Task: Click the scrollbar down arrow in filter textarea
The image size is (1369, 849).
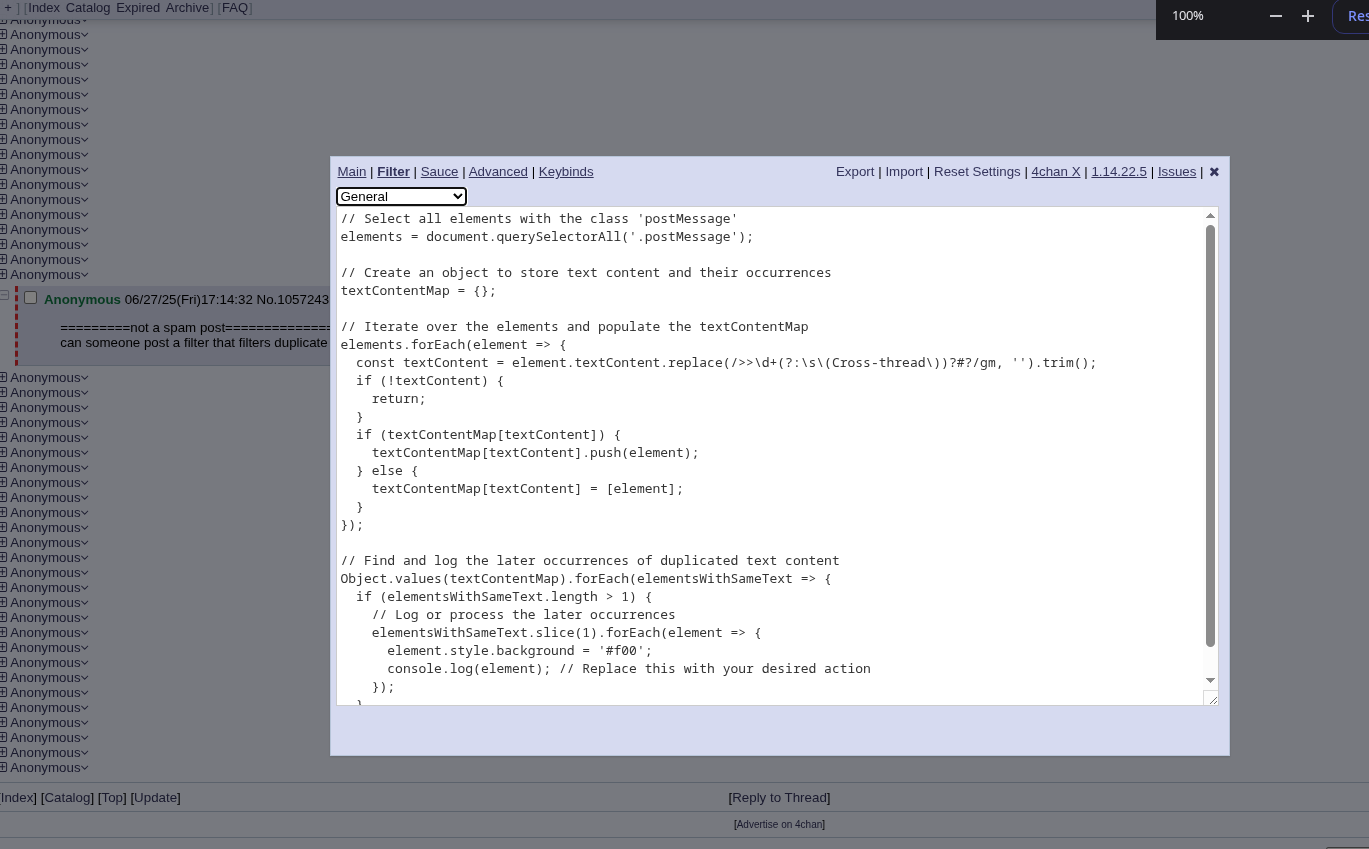Action: click(1210, 681)
